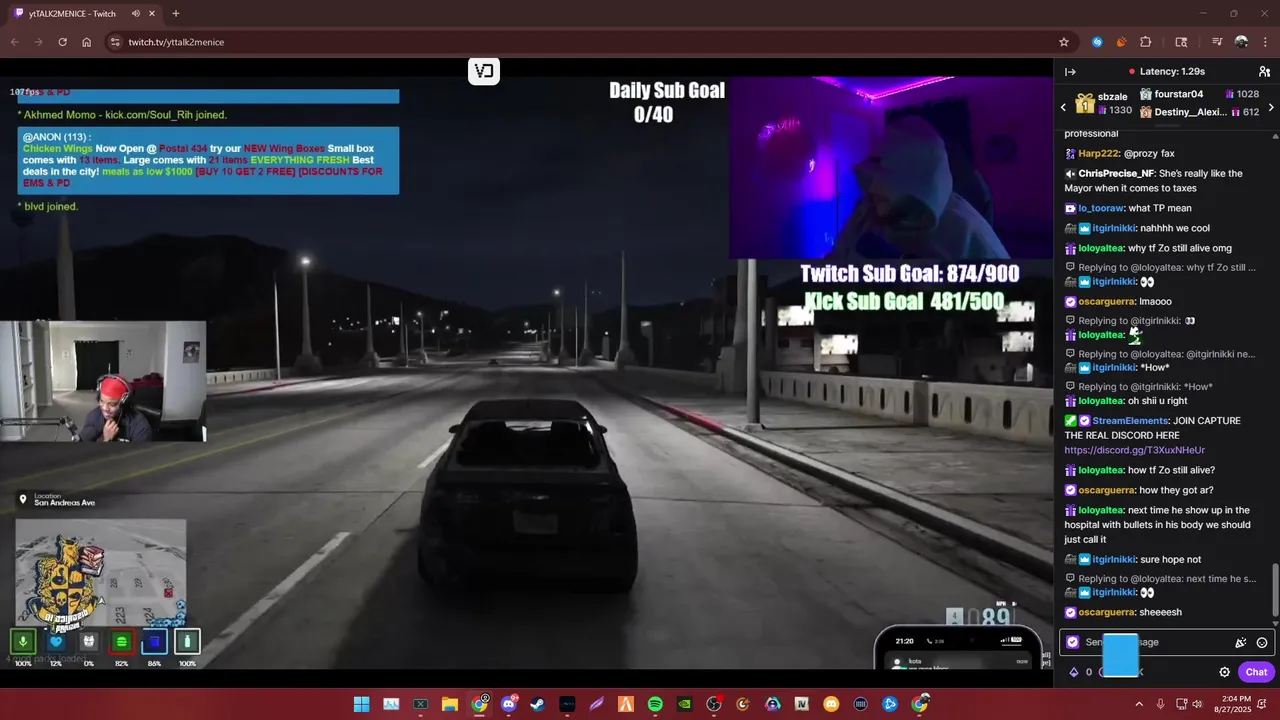The height and width of the screenshot is (720, 1280).
Task: Show hidden system tray icons
Action: pyautogui.click(x=1138, y=704)
